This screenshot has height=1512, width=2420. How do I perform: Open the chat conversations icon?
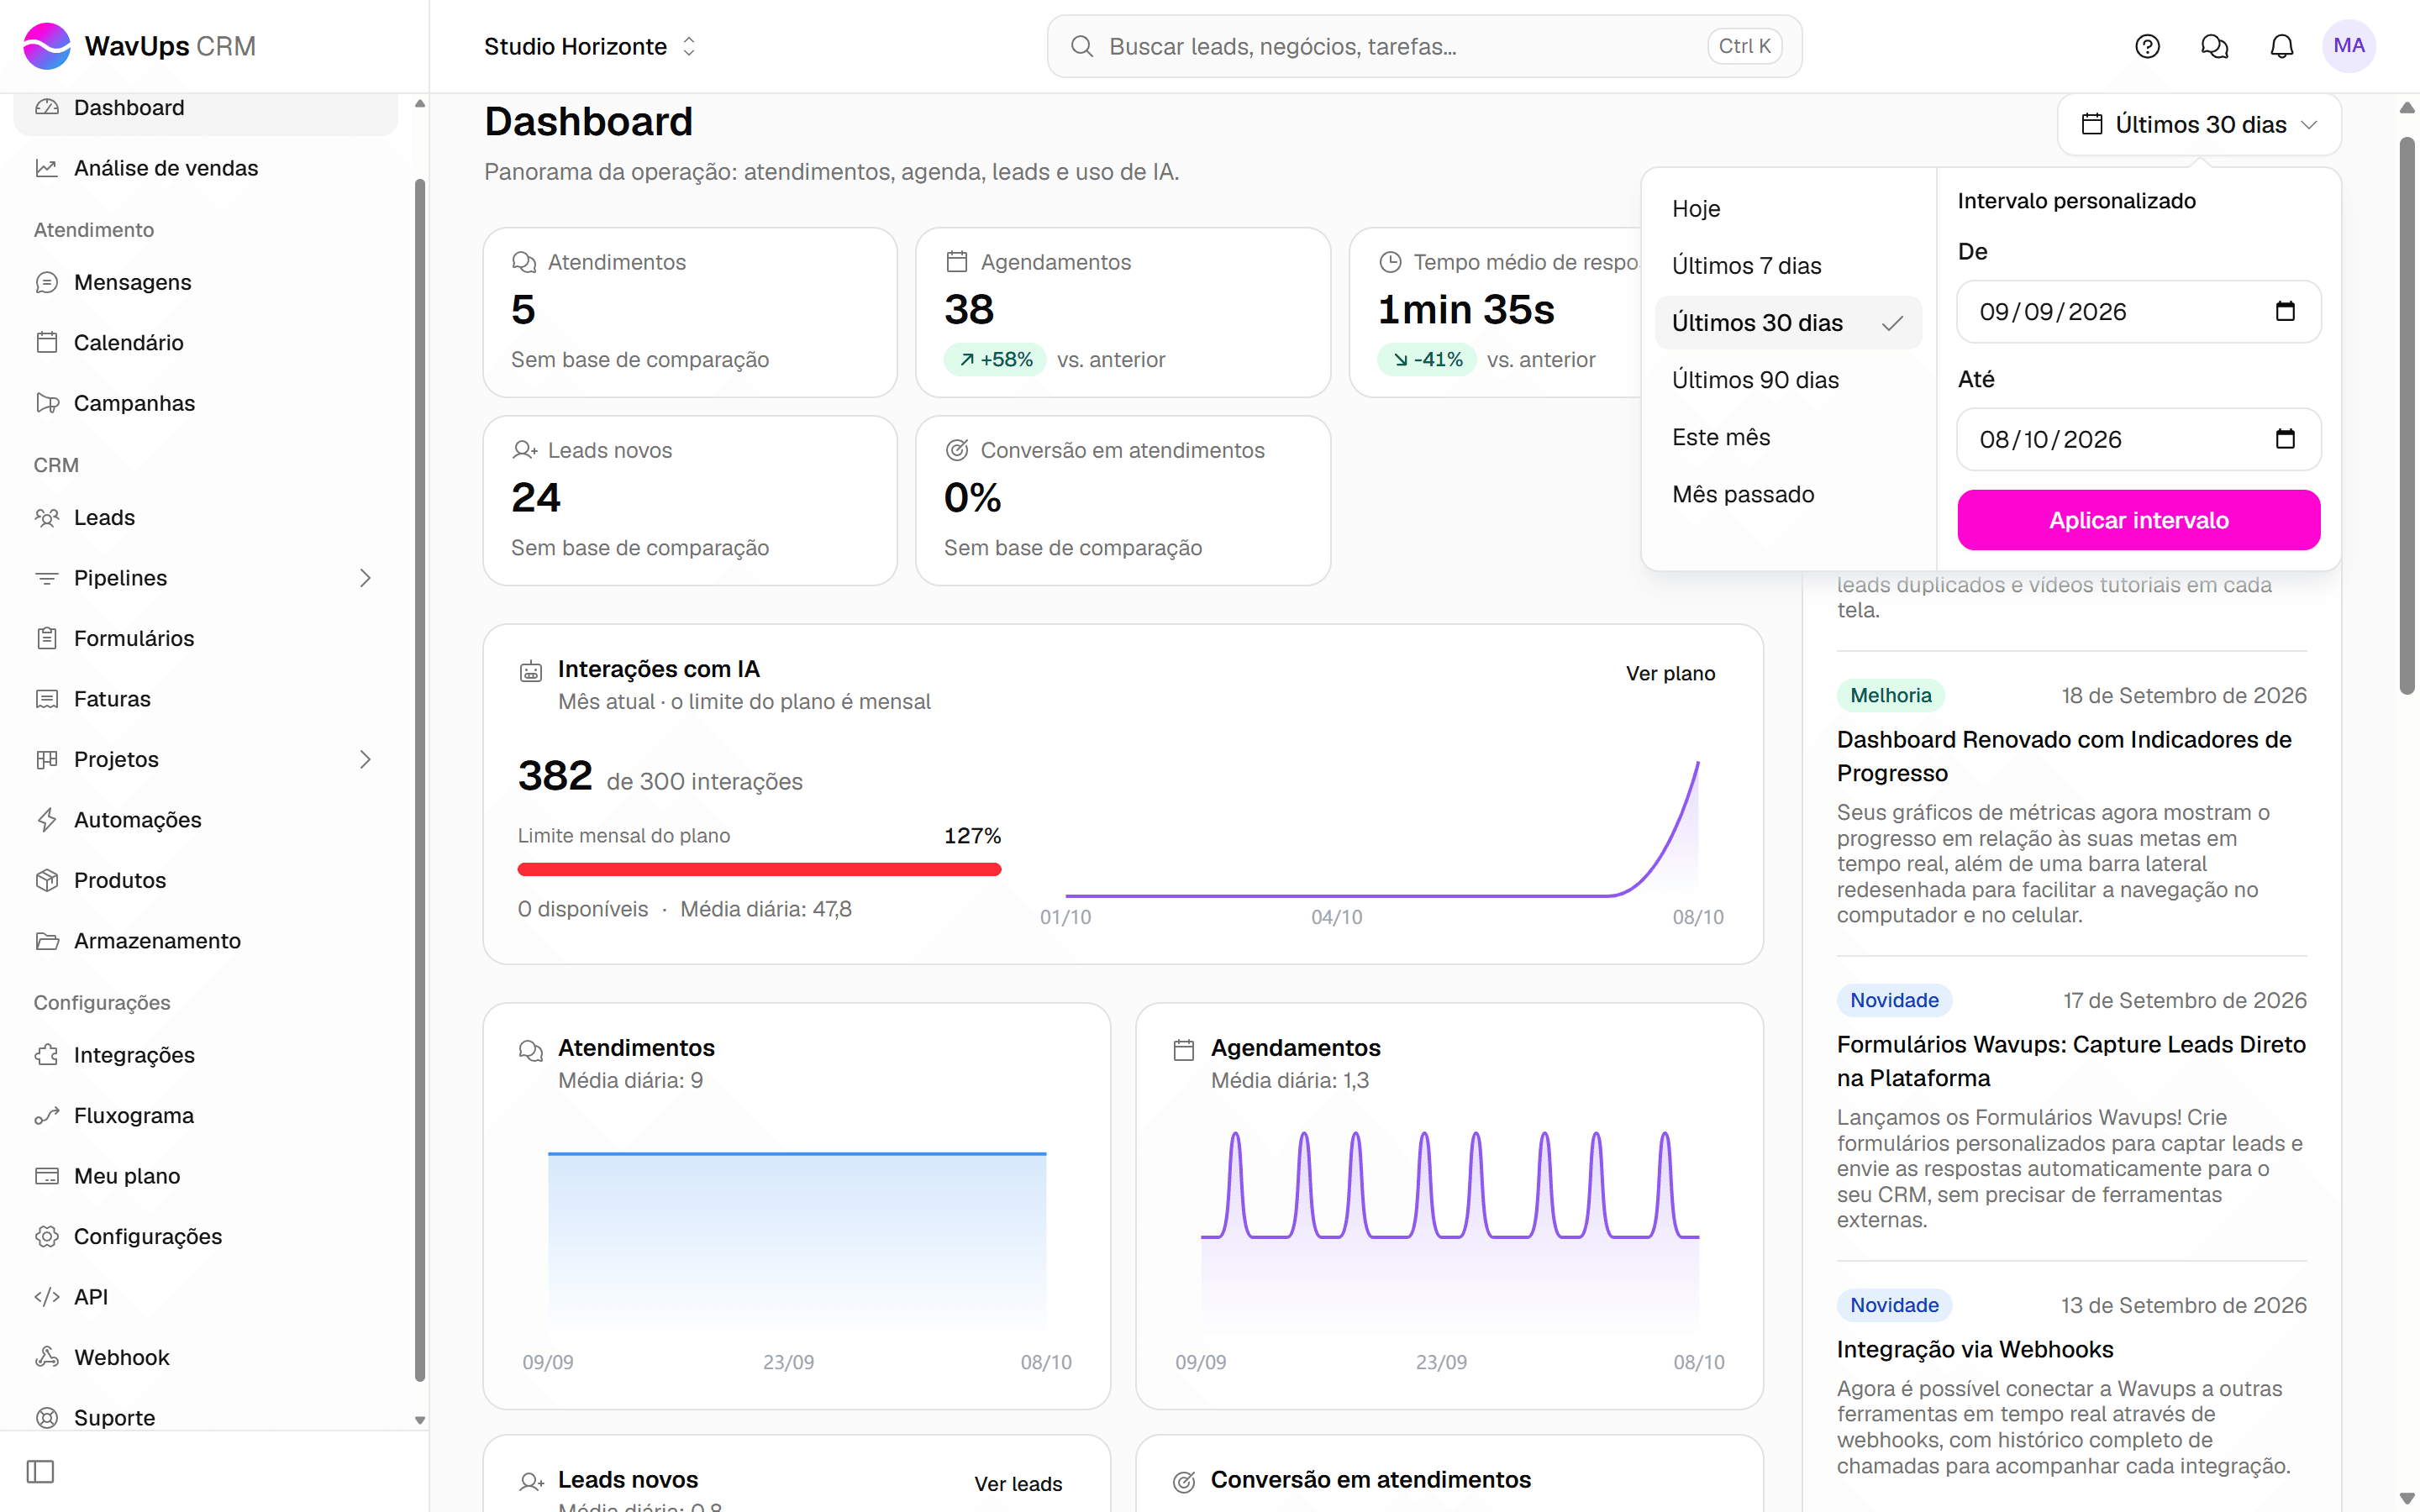point(2214,46)
